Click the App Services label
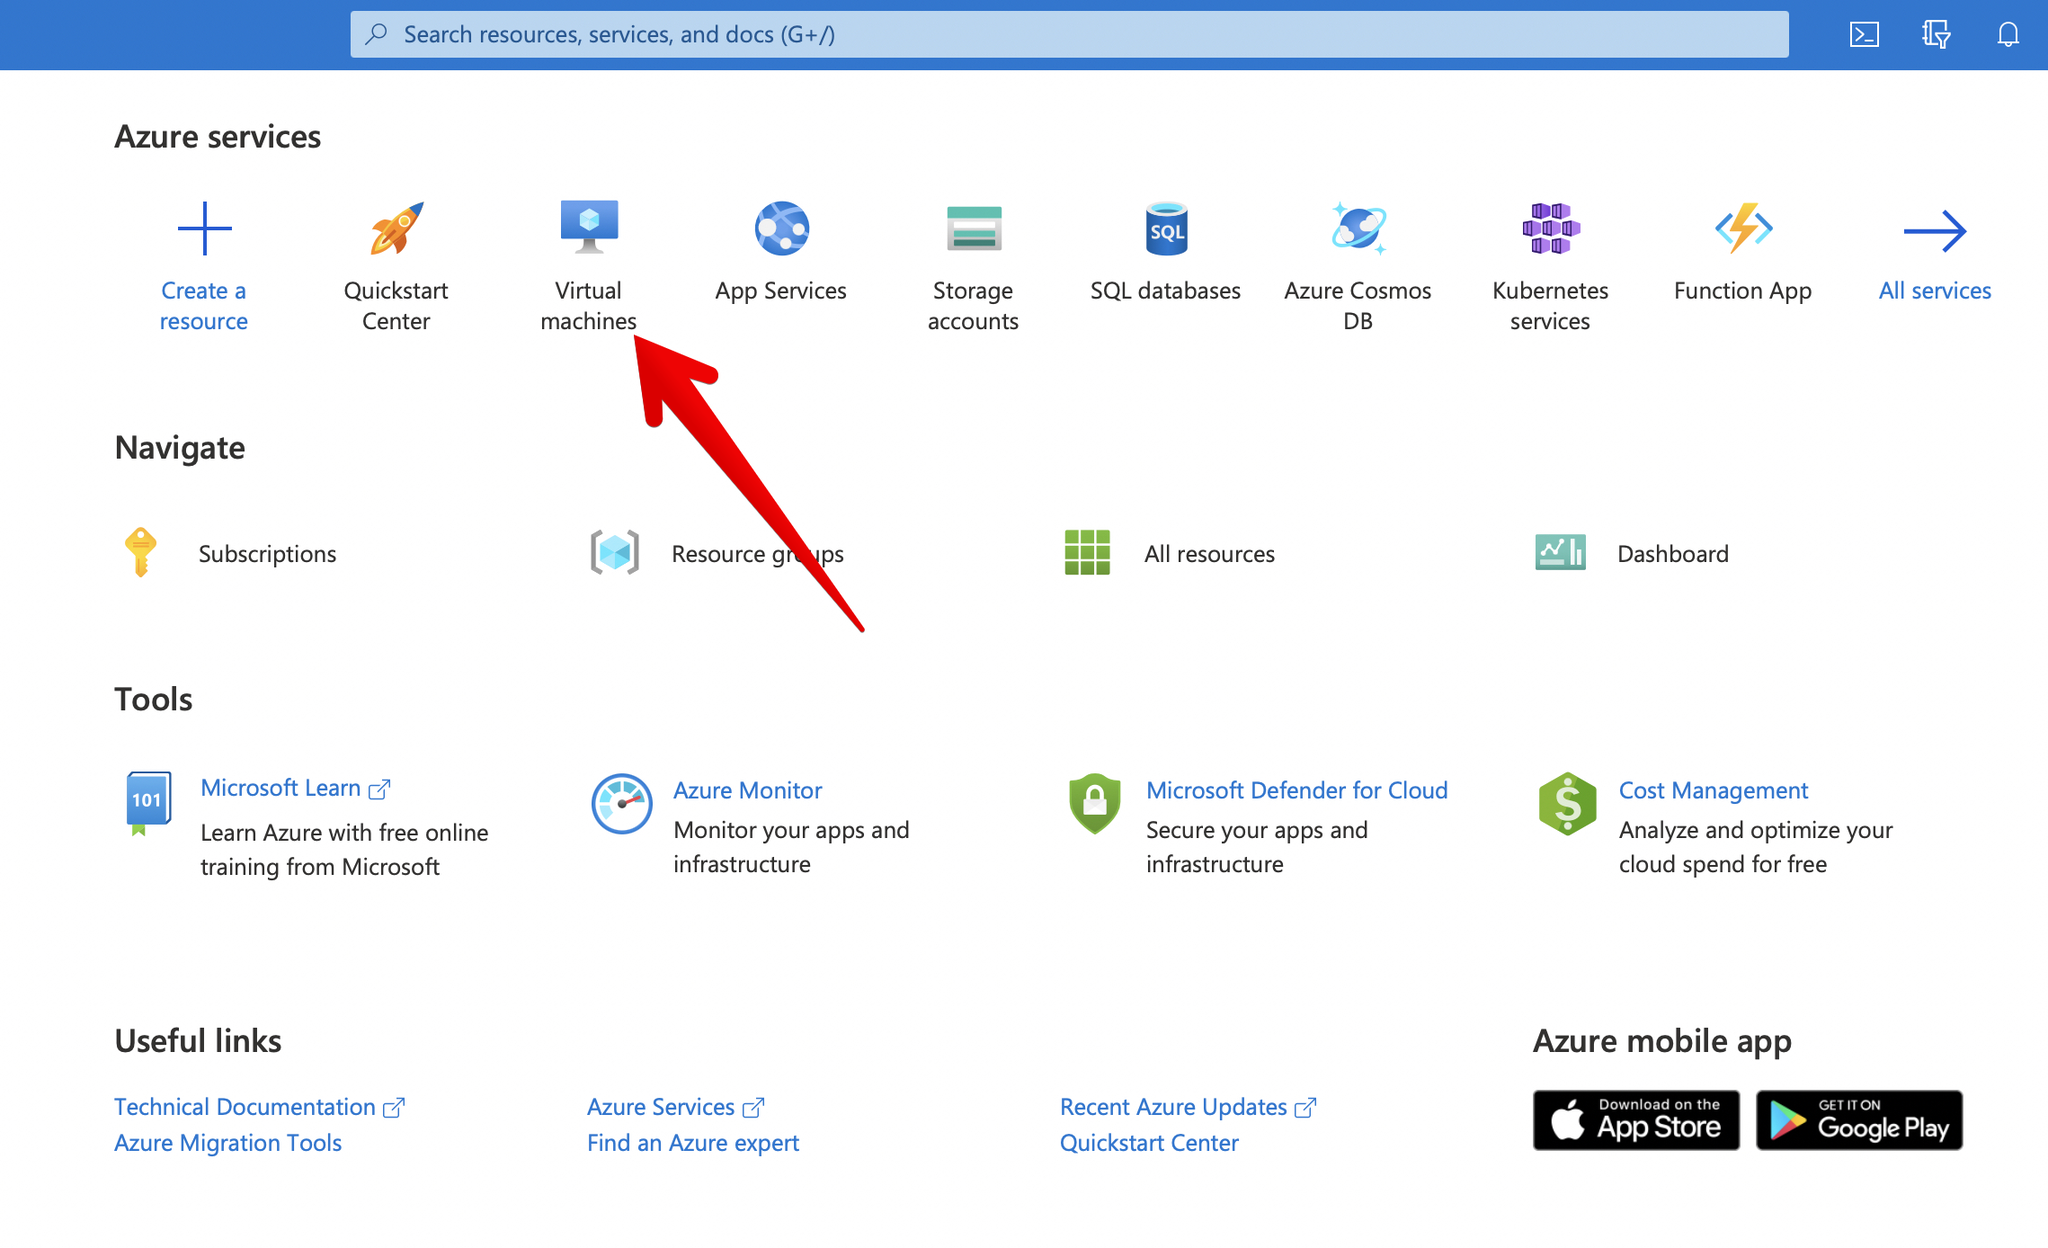 click(781, 291)
